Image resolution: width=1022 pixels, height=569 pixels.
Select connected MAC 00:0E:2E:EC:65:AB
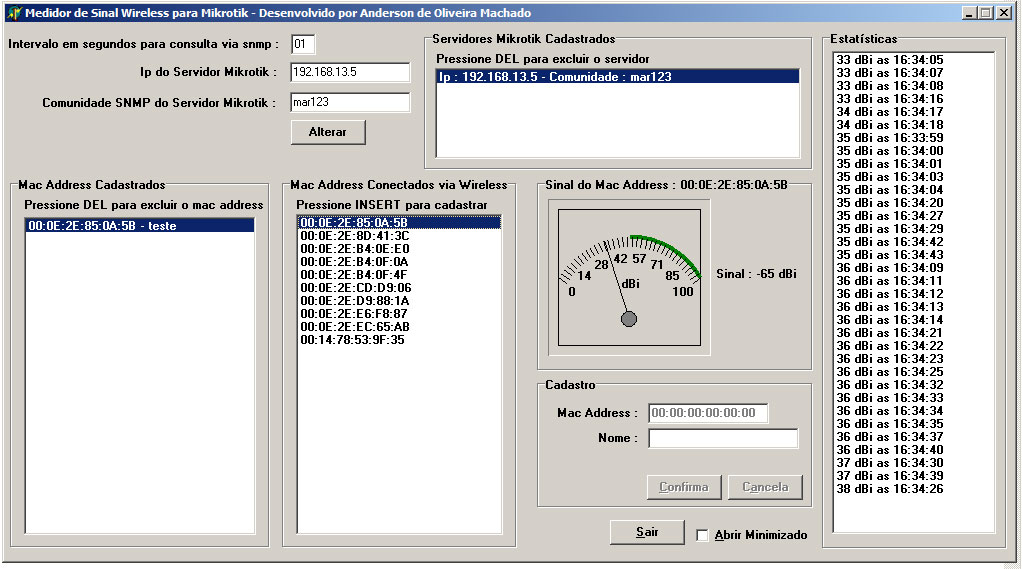coord(354,327)
